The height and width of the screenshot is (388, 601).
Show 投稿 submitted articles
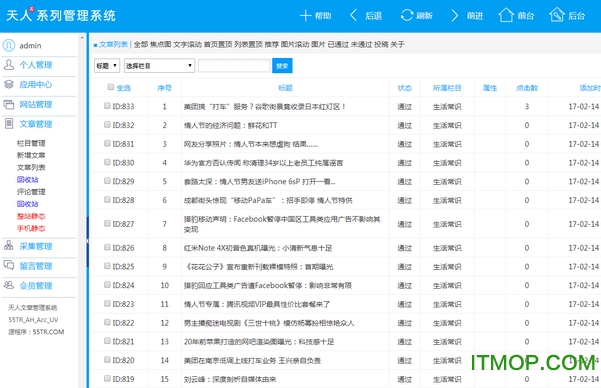381,44
